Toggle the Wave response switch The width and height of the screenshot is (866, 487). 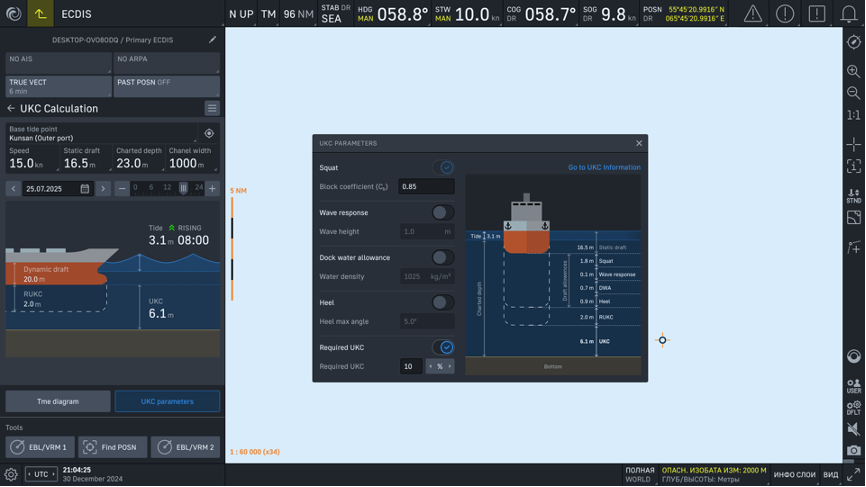pyautogui.click(x=443, y=213)
